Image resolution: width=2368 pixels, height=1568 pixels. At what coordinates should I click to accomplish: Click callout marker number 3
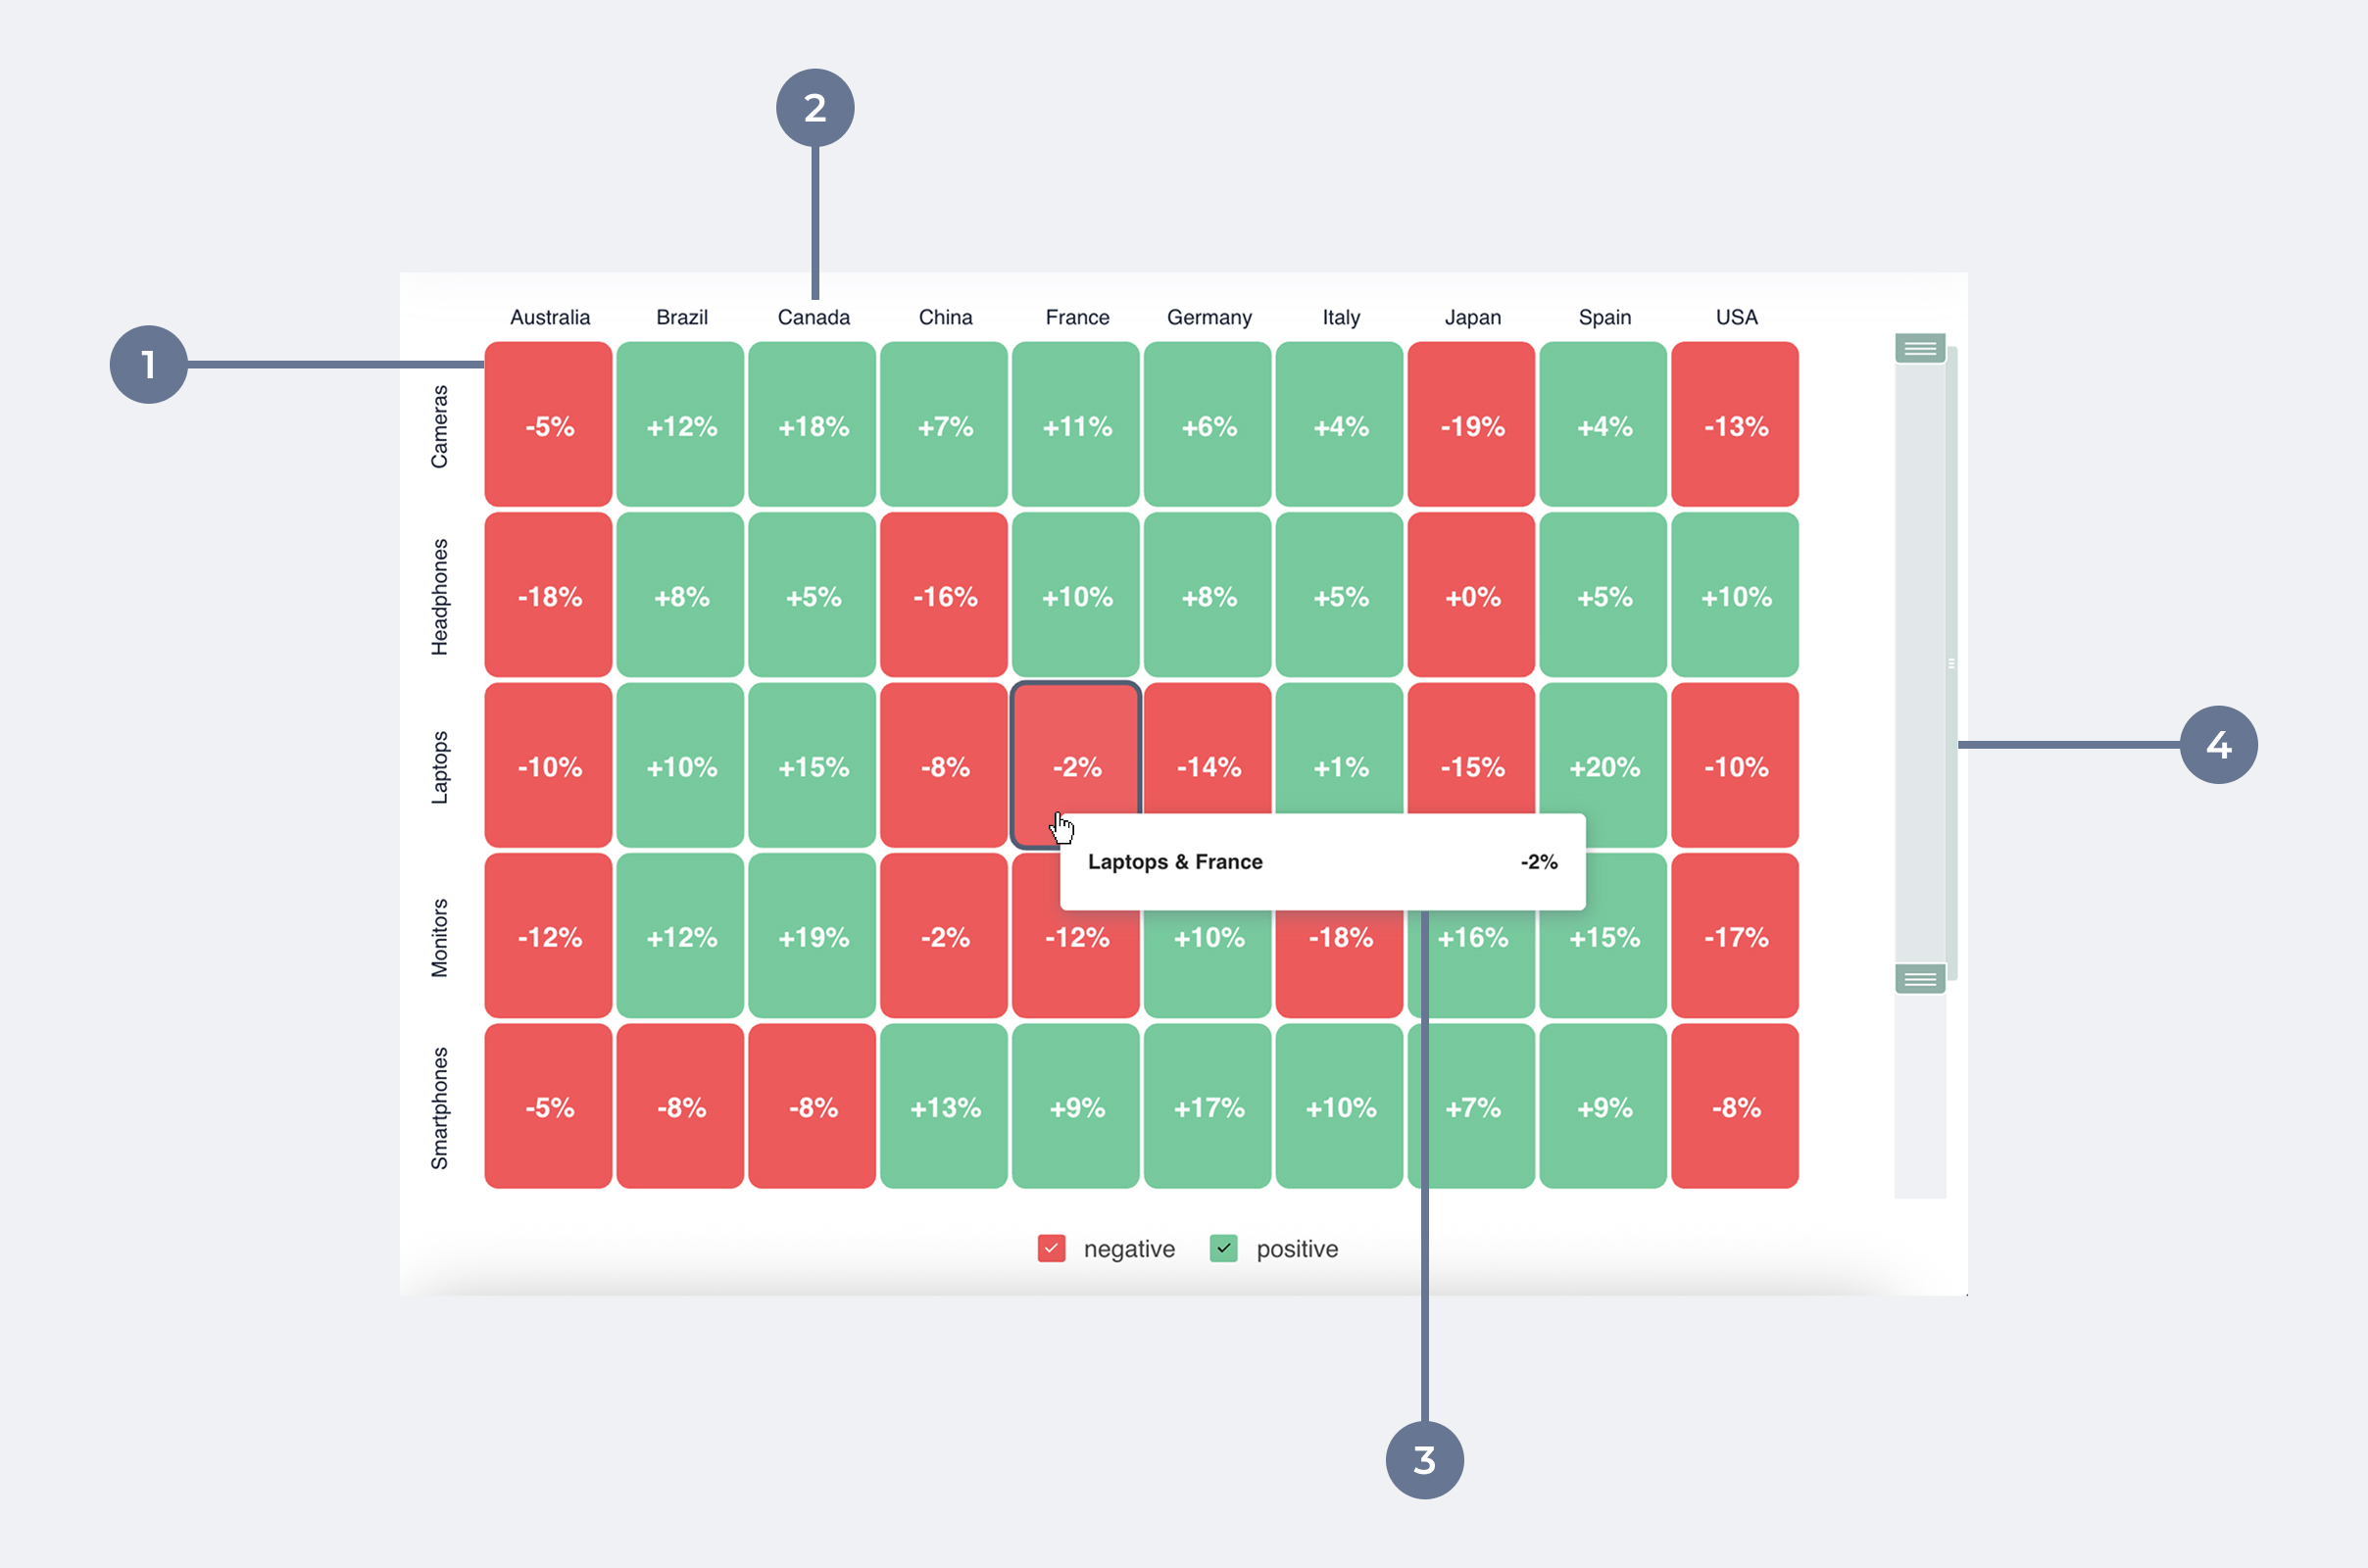(1424, 1459)
